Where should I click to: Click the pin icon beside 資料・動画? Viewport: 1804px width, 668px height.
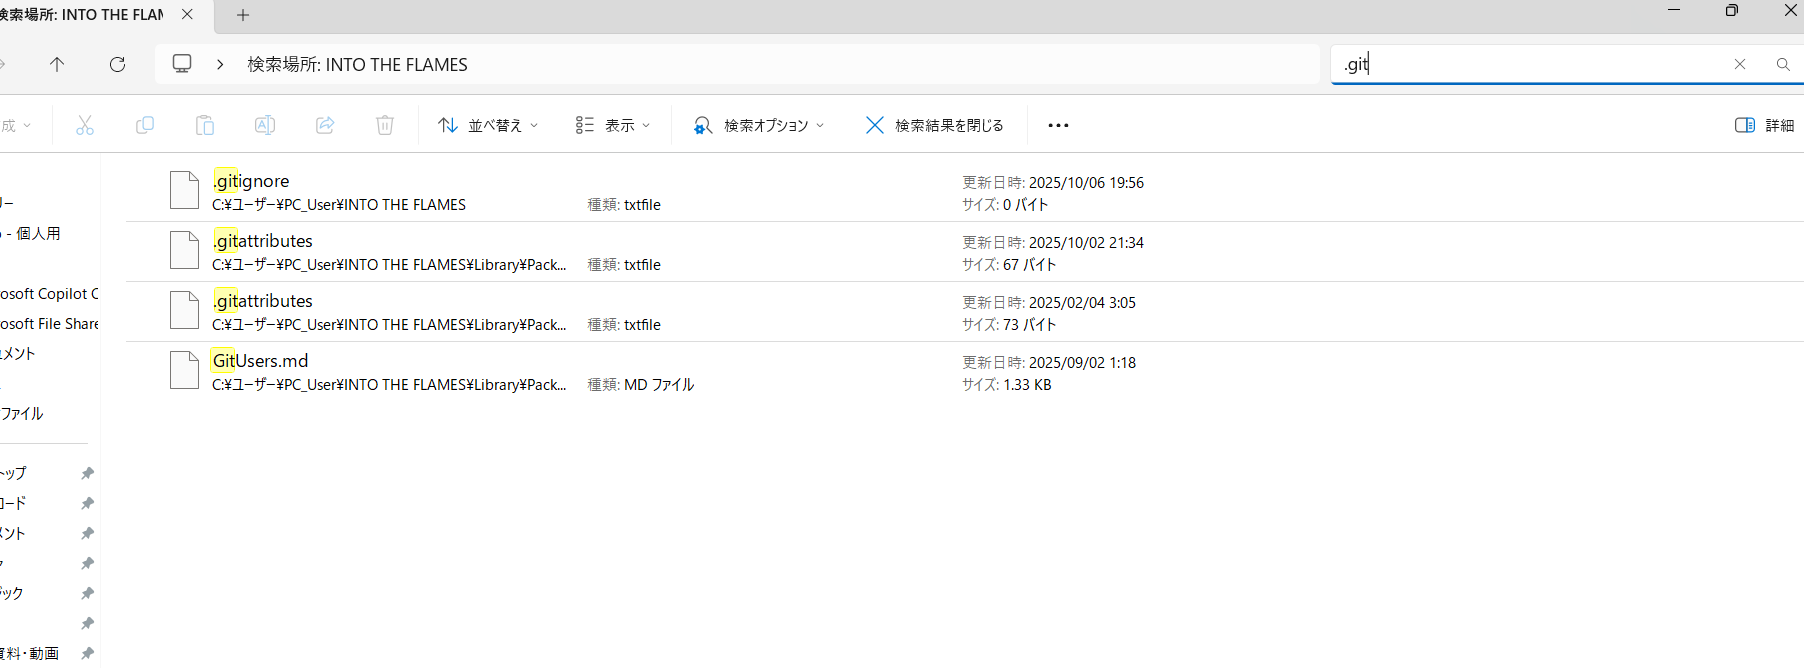(x=88, y=653)
